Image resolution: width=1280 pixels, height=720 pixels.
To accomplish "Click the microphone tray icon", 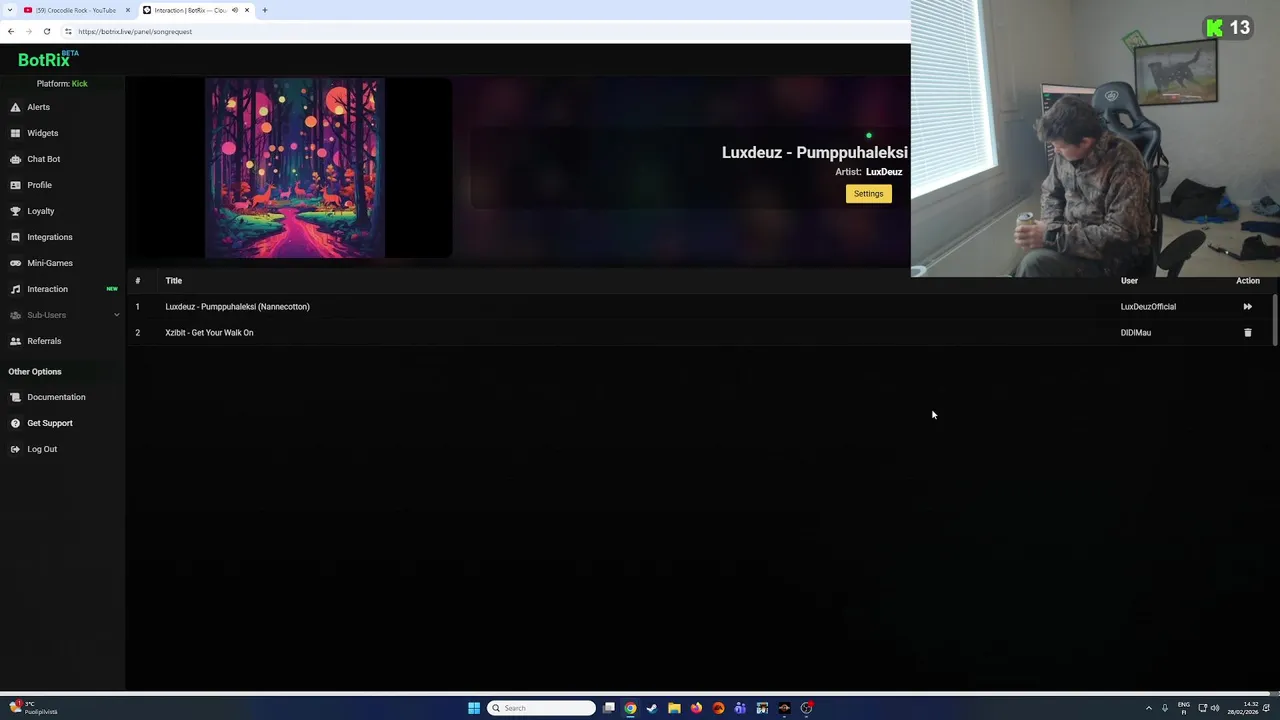I will click(1164, 708).
